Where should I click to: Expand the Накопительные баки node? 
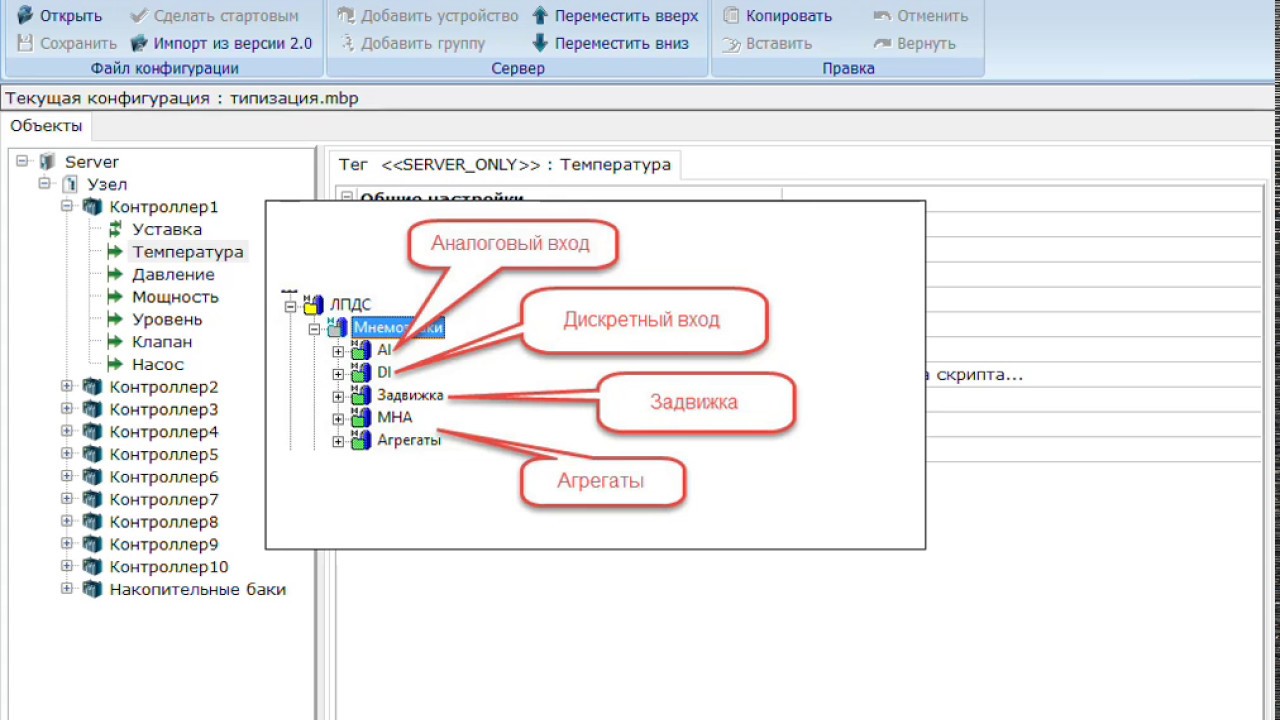click(67, 589)
